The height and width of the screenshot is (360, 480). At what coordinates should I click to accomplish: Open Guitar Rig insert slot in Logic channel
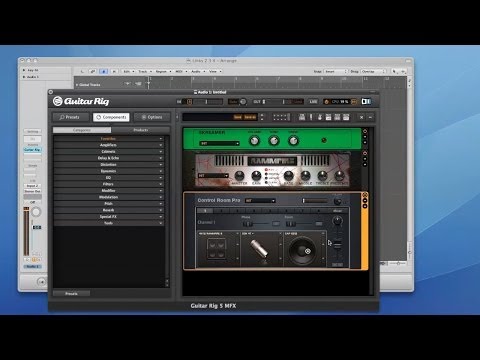point(32,150)
